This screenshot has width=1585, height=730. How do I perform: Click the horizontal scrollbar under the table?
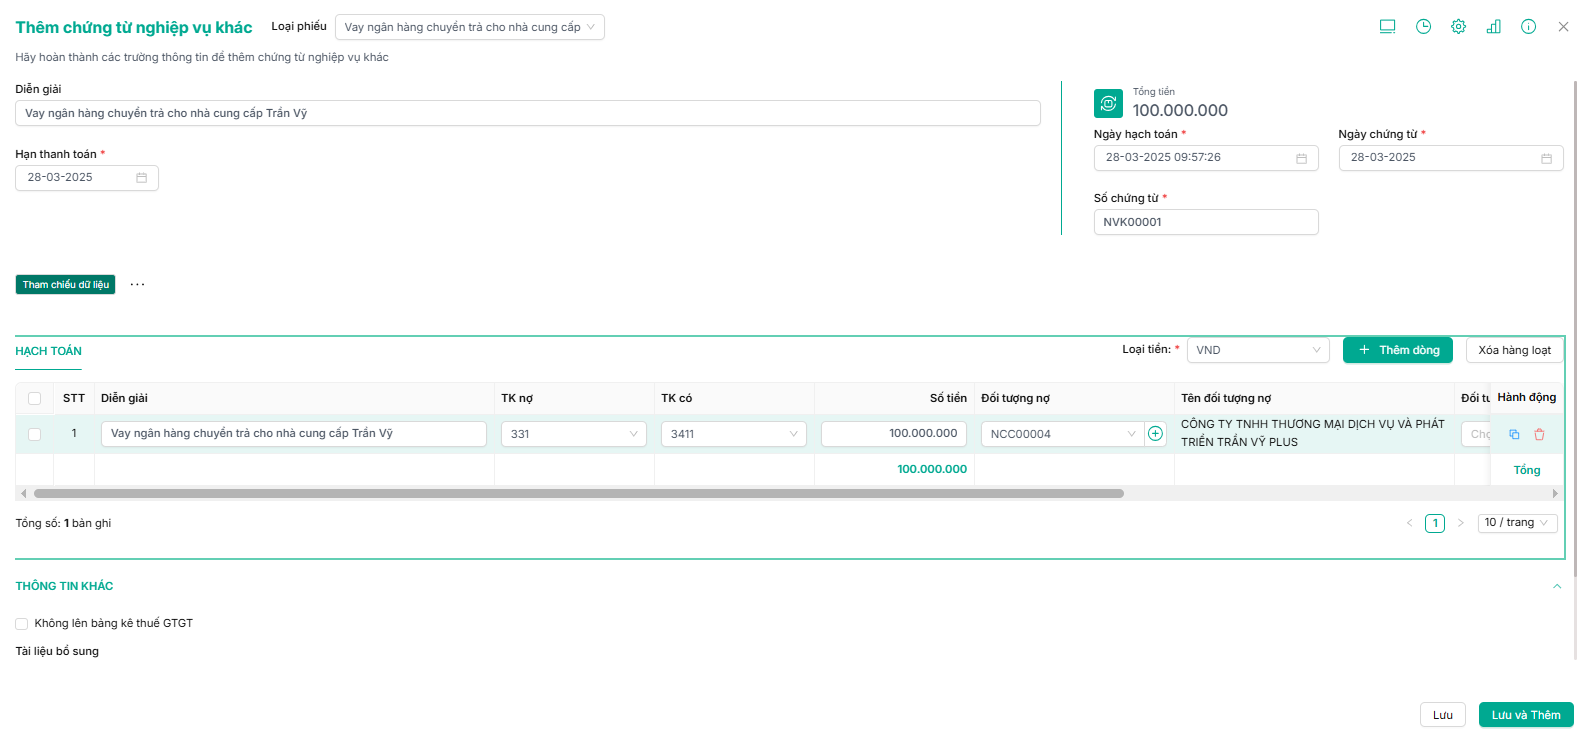coord(578,493)
